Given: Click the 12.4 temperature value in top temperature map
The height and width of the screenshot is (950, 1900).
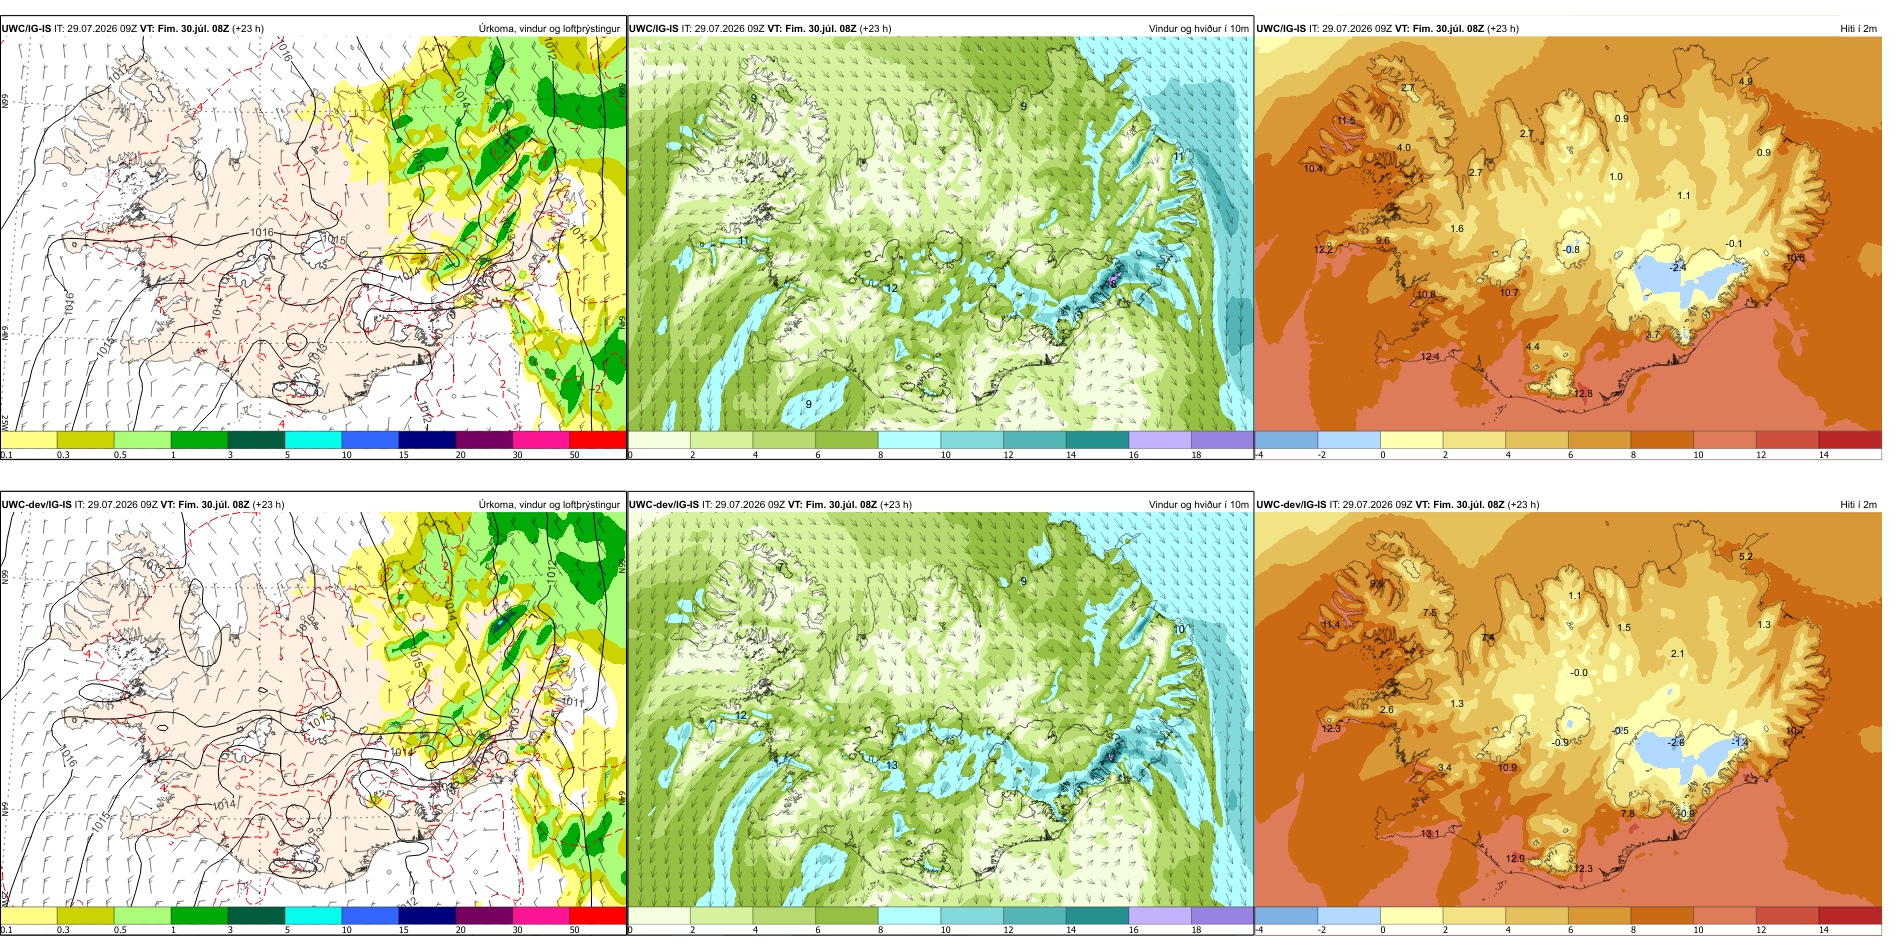Looking at the screenshot, I should 1431,356.
